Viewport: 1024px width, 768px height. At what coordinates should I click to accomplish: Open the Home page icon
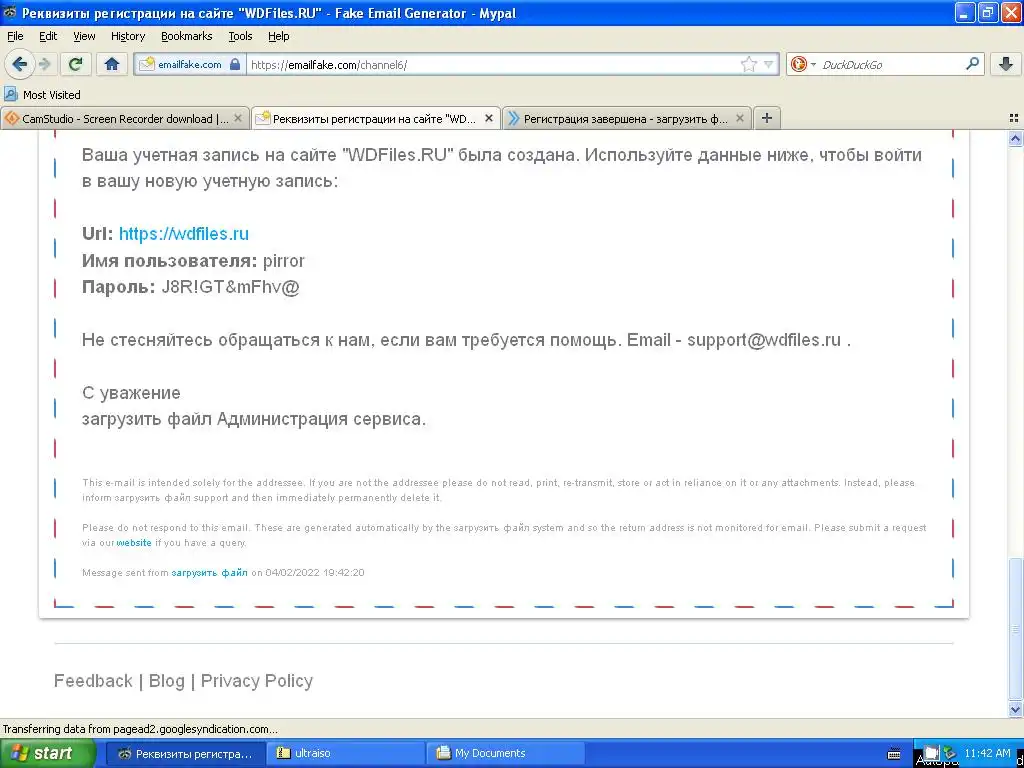tap(112, 64)
